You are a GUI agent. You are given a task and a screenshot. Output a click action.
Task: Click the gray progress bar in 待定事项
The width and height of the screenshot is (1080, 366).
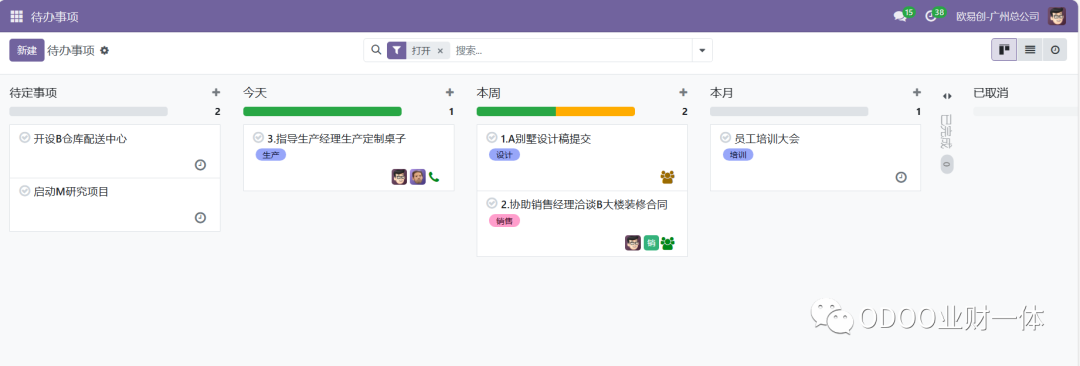click(89, 112)
